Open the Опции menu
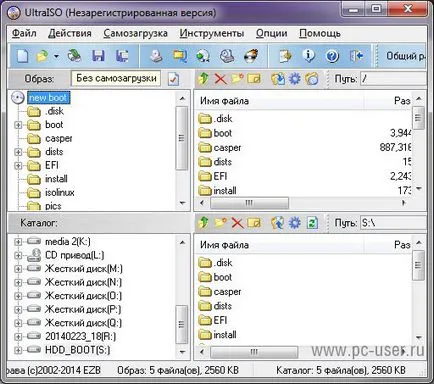The width and height of the screenshot is (434, 384). (x=271, y=33)
